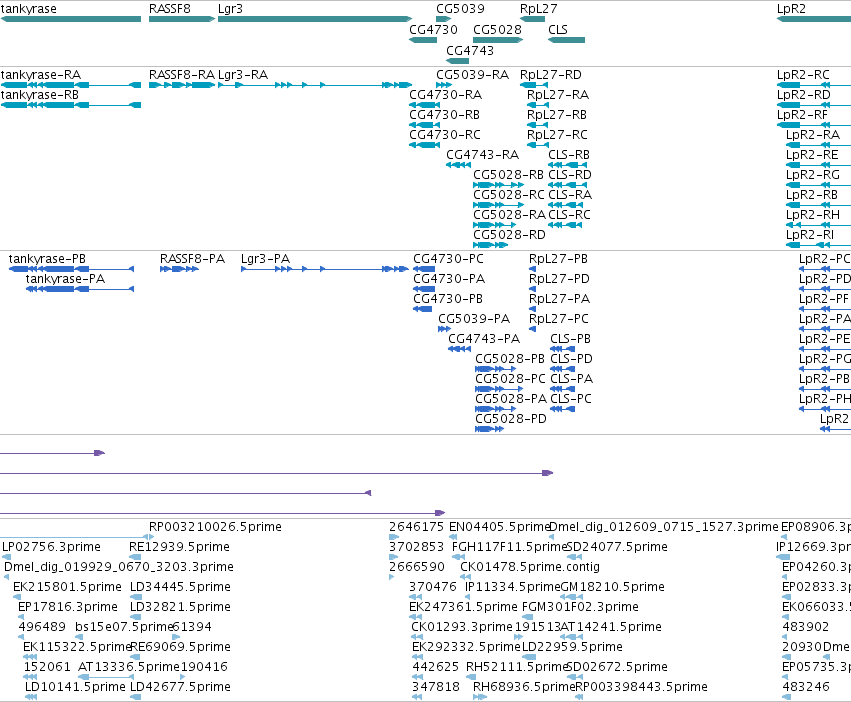Select Dmel_dig_019929_0670_3203.3prime feature
Image resolution: width=851 pixels, height=702 pixels.
click(119, 567)
